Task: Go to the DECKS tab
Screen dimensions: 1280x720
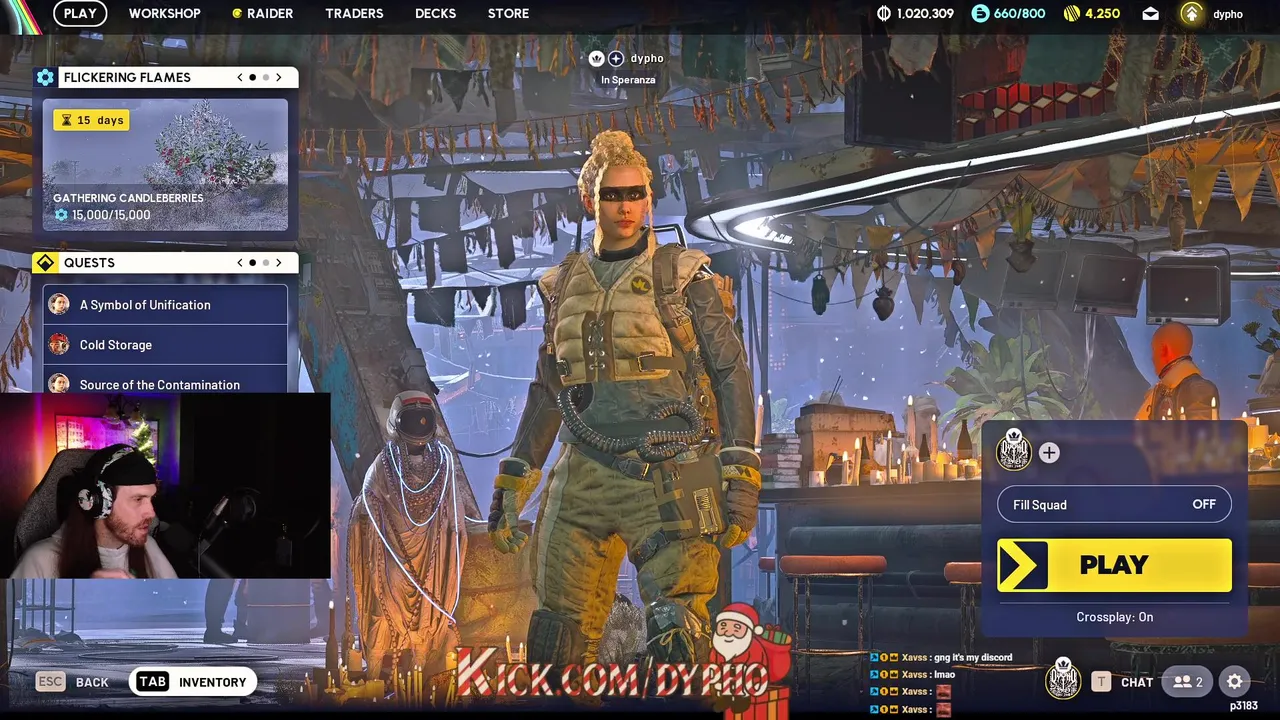Action: coord(435,13)
